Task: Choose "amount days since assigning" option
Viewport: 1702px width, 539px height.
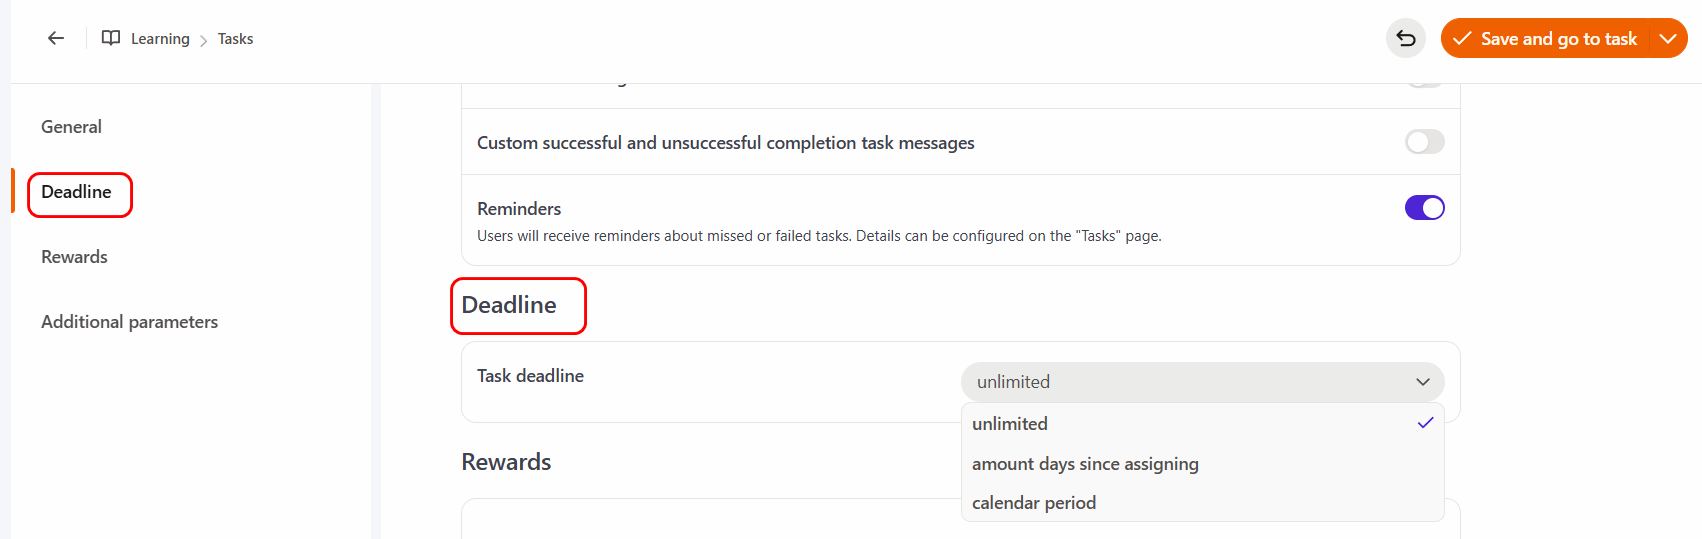Action: click(x=1085, y=464)
